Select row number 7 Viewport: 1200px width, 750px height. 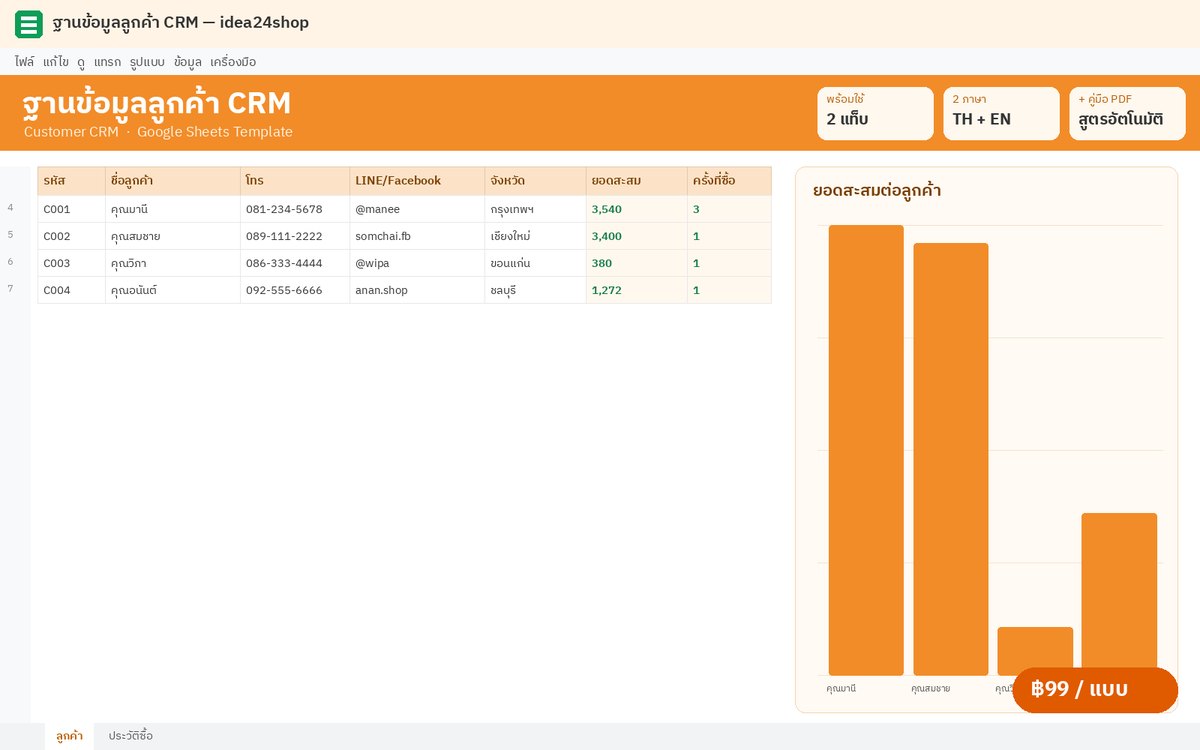pos(11,289)
